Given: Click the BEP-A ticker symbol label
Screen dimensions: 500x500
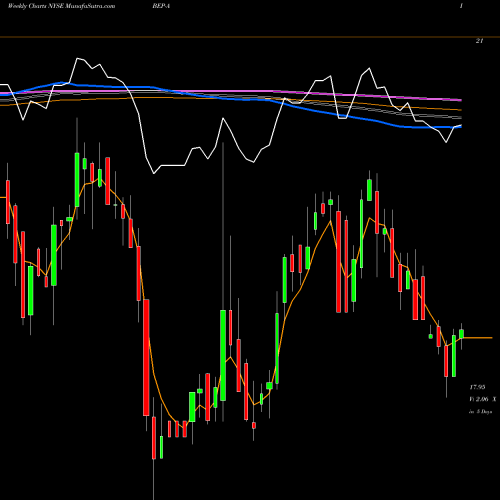Looking at the screenshot, I should click(161, 6).
